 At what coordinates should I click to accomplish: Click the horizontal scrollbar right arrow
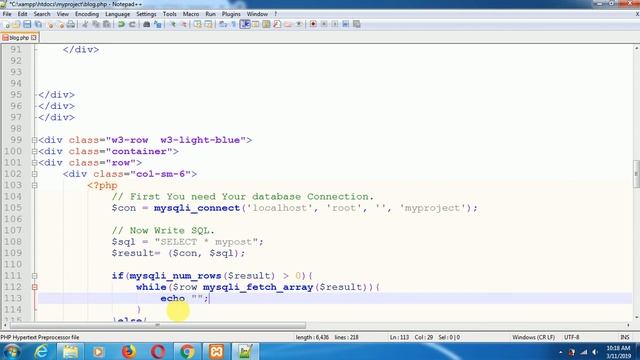(628, 325)
